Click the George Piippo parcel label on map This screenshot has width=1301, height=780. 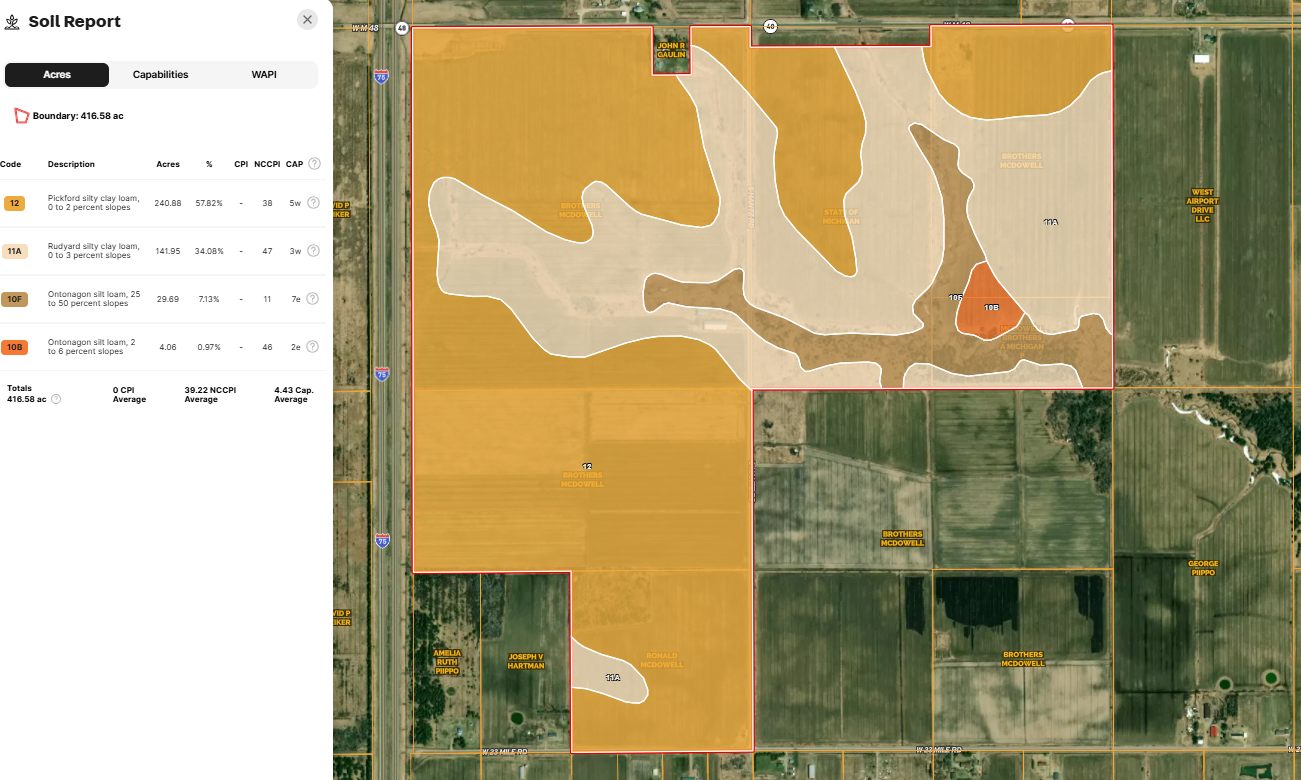click(1203, 568)
